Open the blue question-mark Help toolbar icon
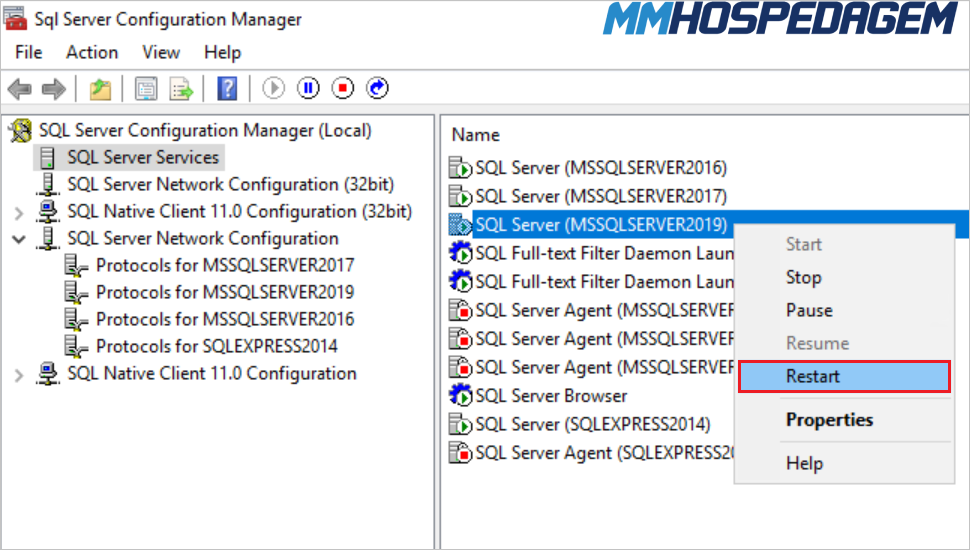This screenshot has height=550, width=970. point(228,88)
